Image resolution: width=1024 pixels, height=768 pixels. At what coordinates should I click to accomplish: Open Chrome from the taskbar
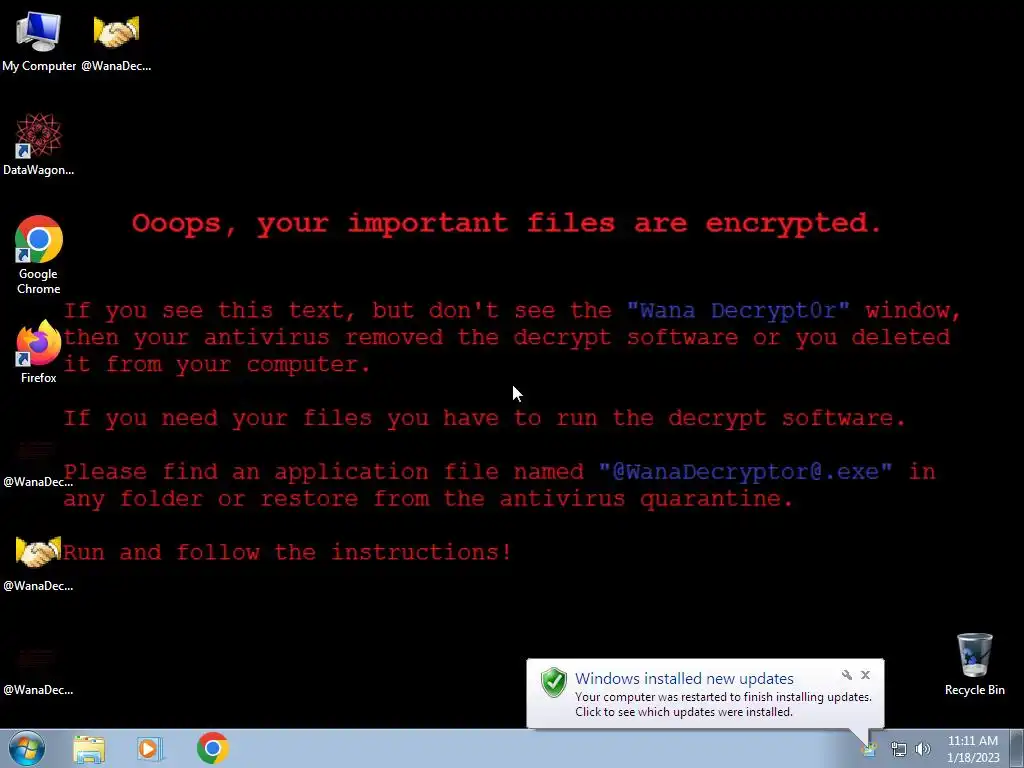(x=212, y=748)
